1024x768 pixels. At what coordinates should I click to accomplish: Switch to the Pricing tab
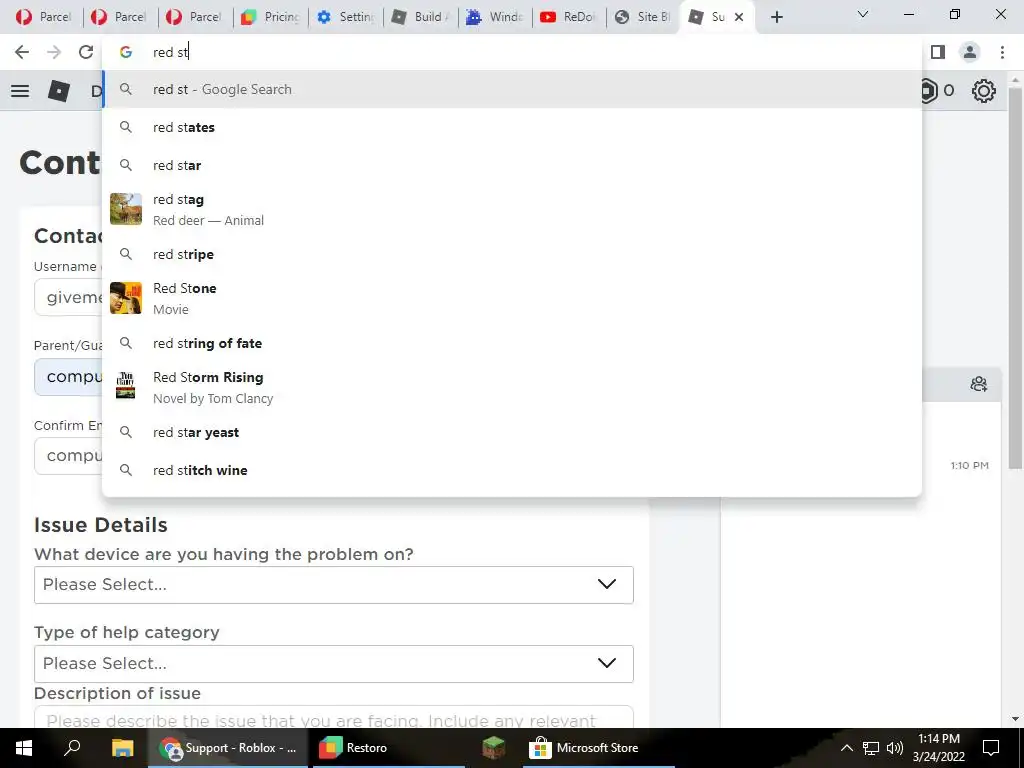click(x=270, y=17)
